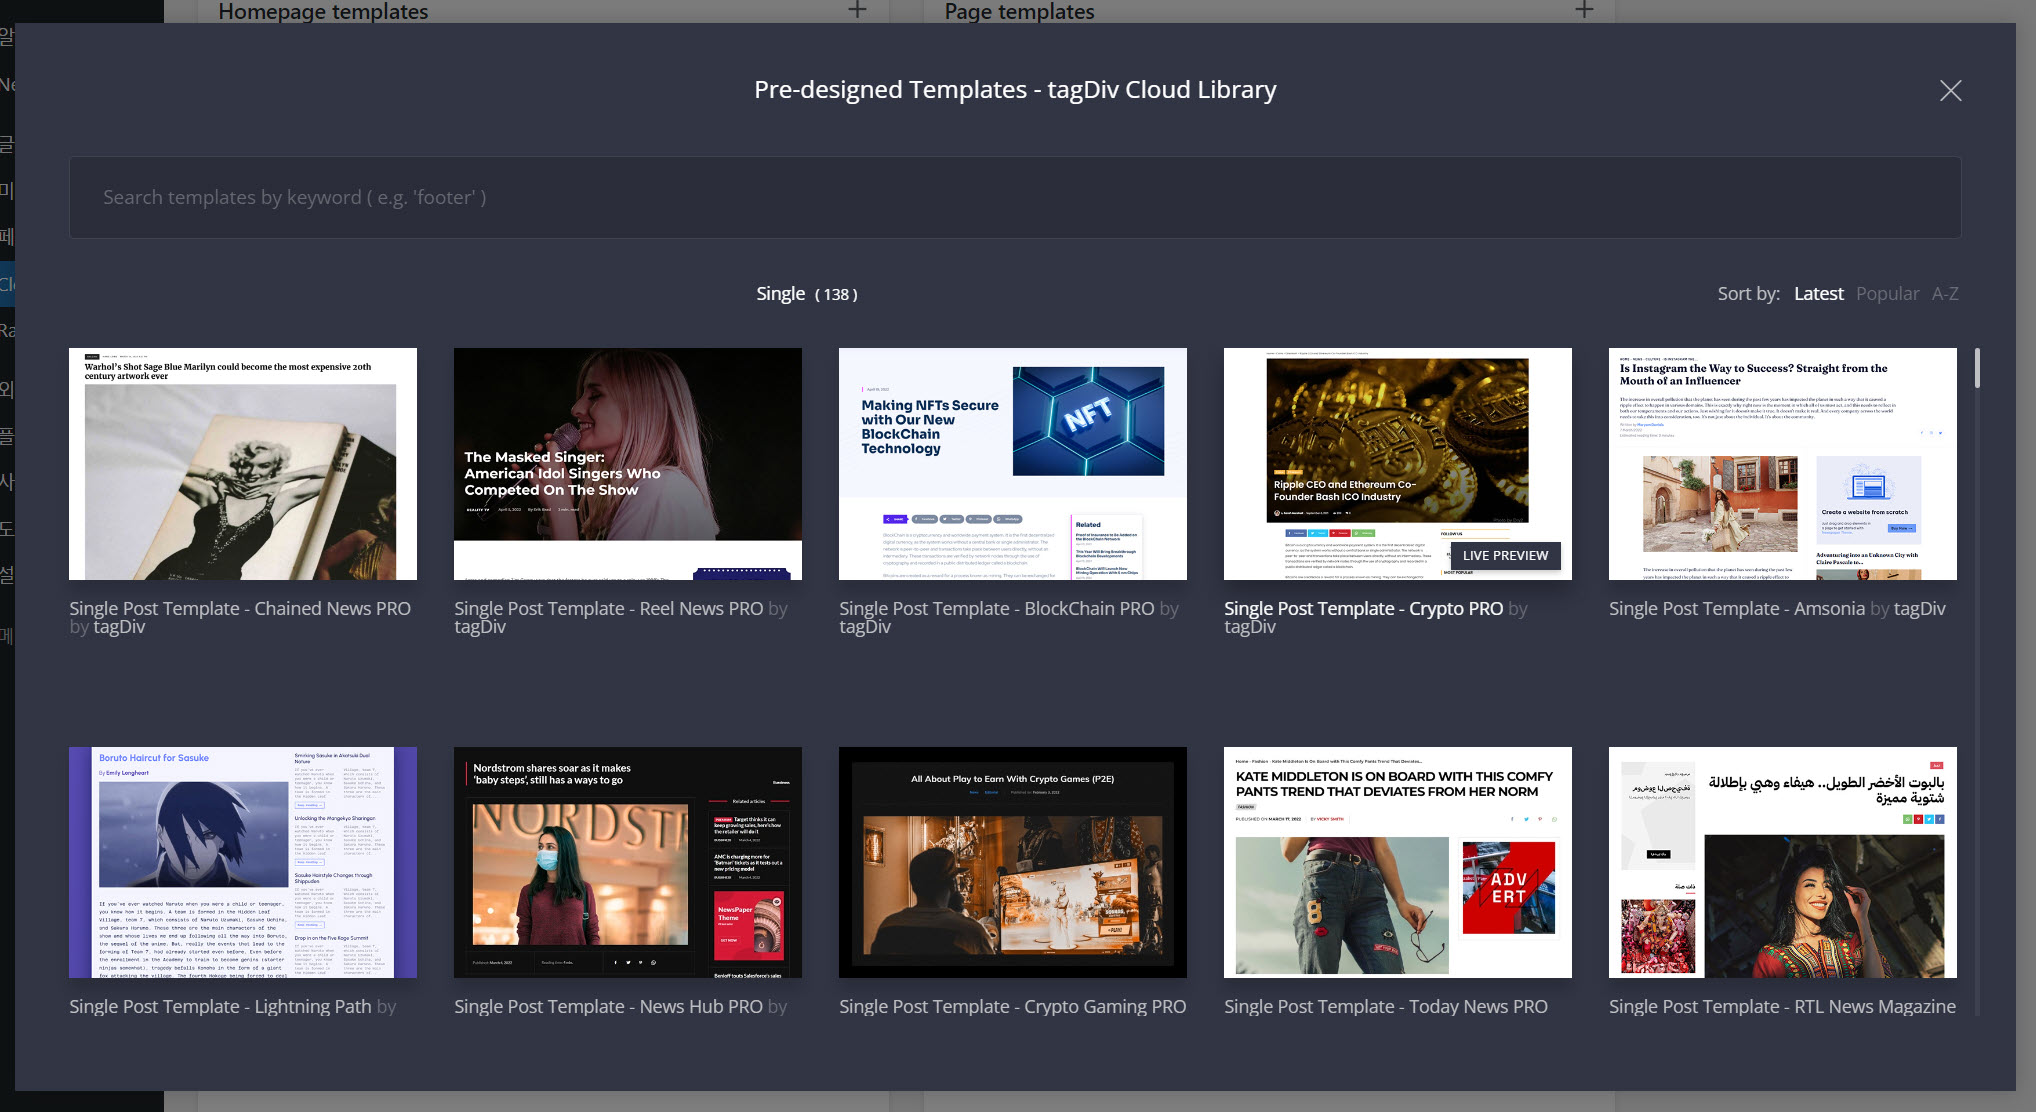
Task: Click the 'Single Post Template - Chained News PRO' title
Action: click(x=240, y=608)
